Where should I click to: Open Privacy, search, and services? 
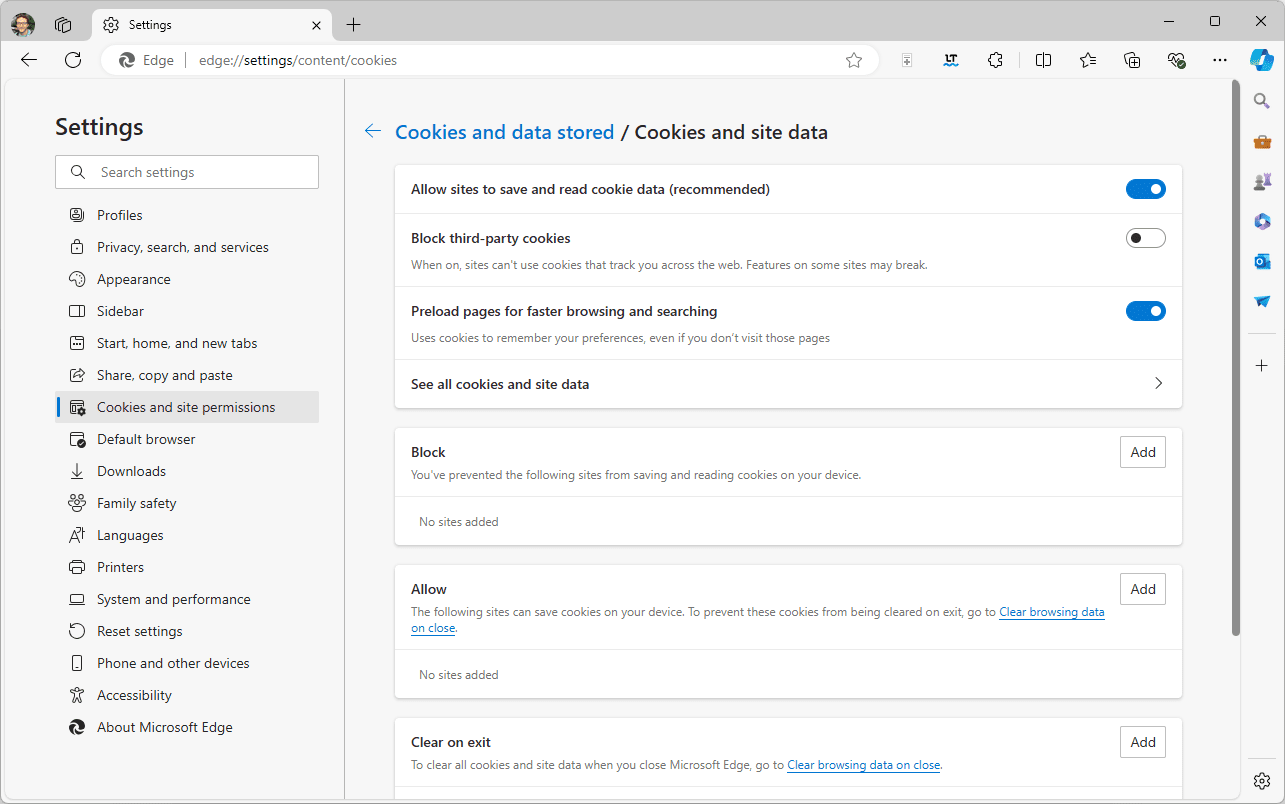pyautogui.click(x=187, y=247)
